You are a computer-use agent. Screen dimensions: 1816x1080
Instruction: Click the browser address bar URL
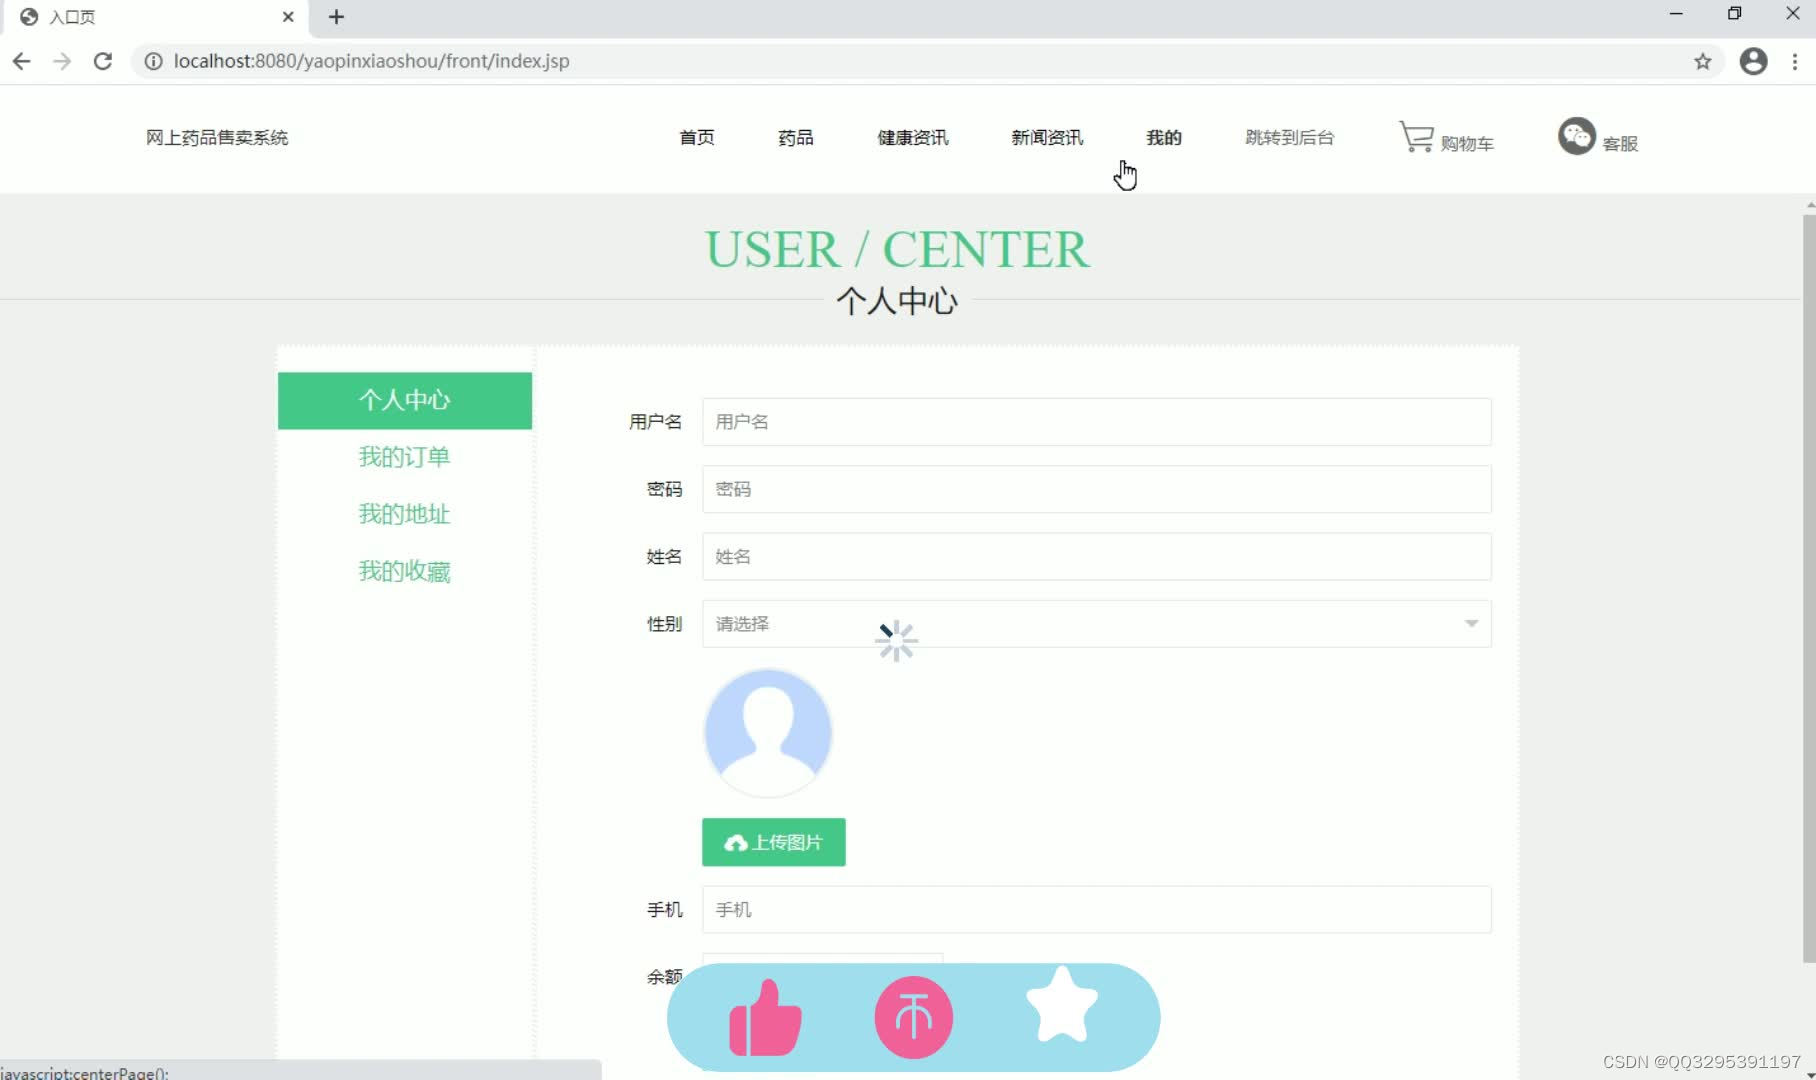tap(371, 61)
